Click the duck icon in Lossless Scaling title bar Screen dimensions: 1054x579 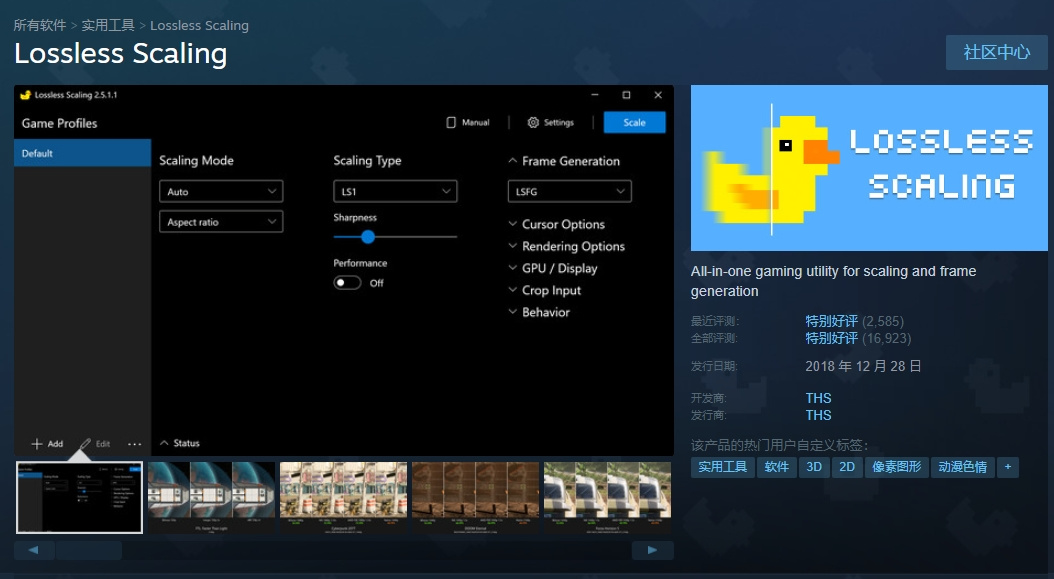coord(26,95)
